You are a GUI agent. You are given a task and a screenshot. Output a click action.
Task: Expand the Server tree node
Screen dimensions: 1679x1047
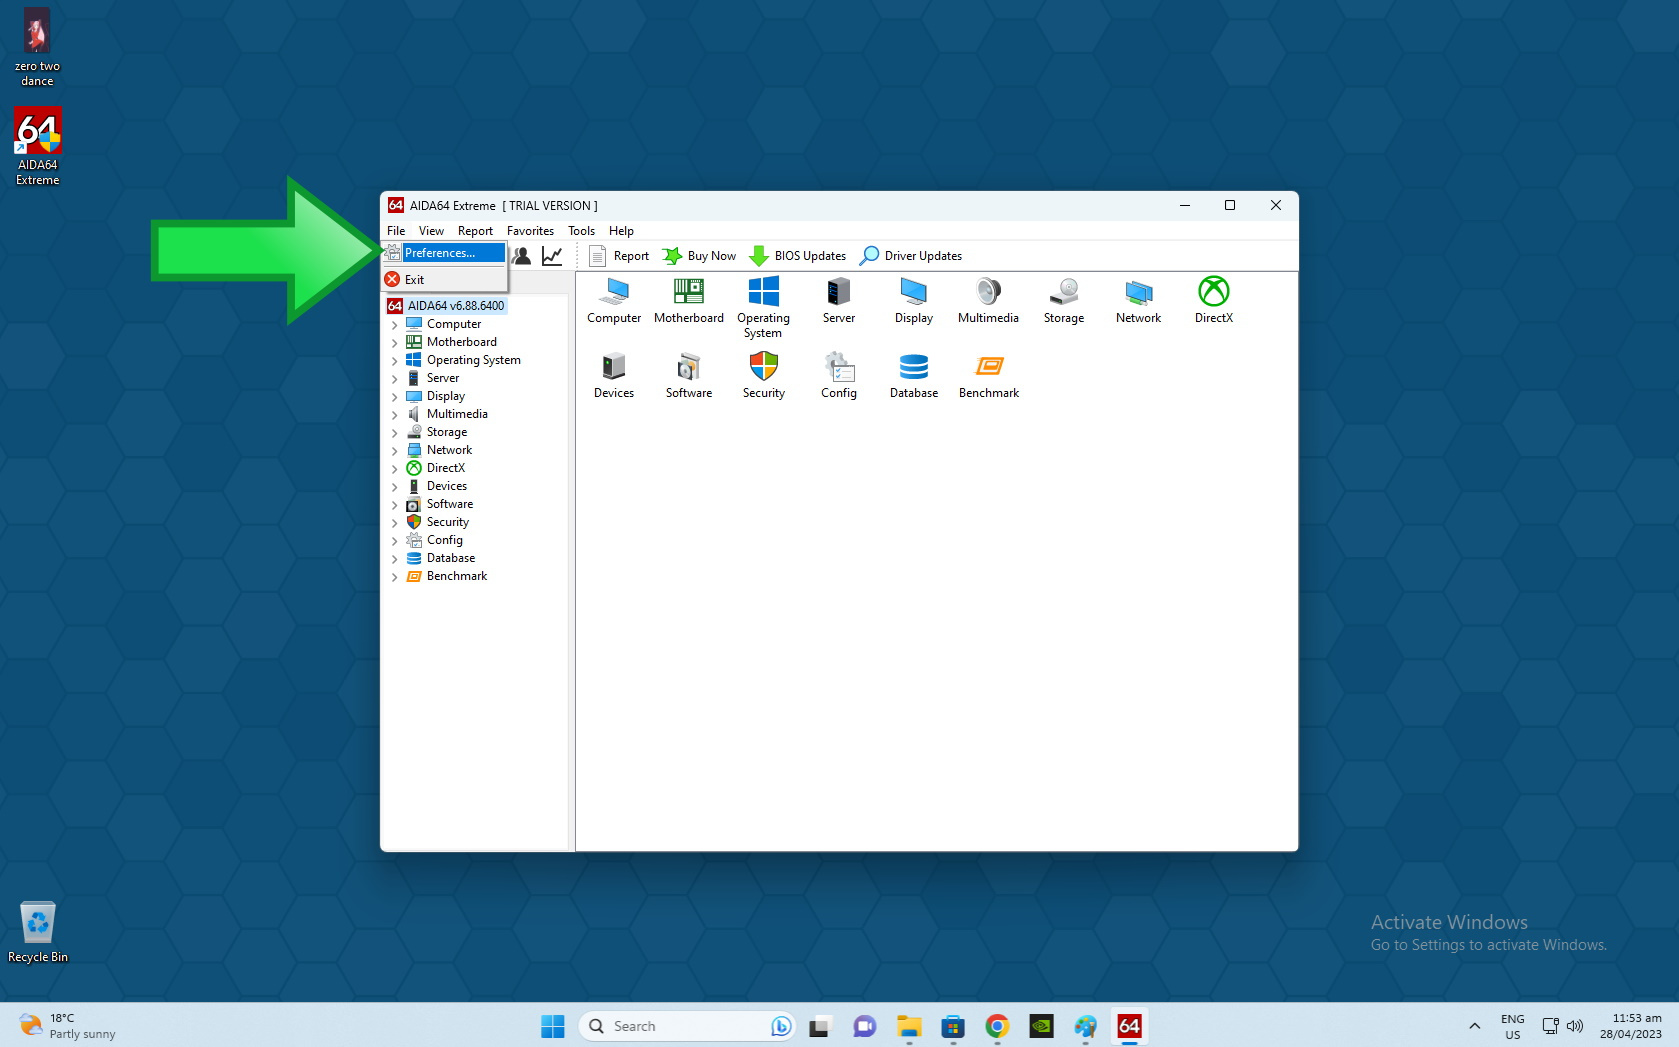[x=394, y=379]
